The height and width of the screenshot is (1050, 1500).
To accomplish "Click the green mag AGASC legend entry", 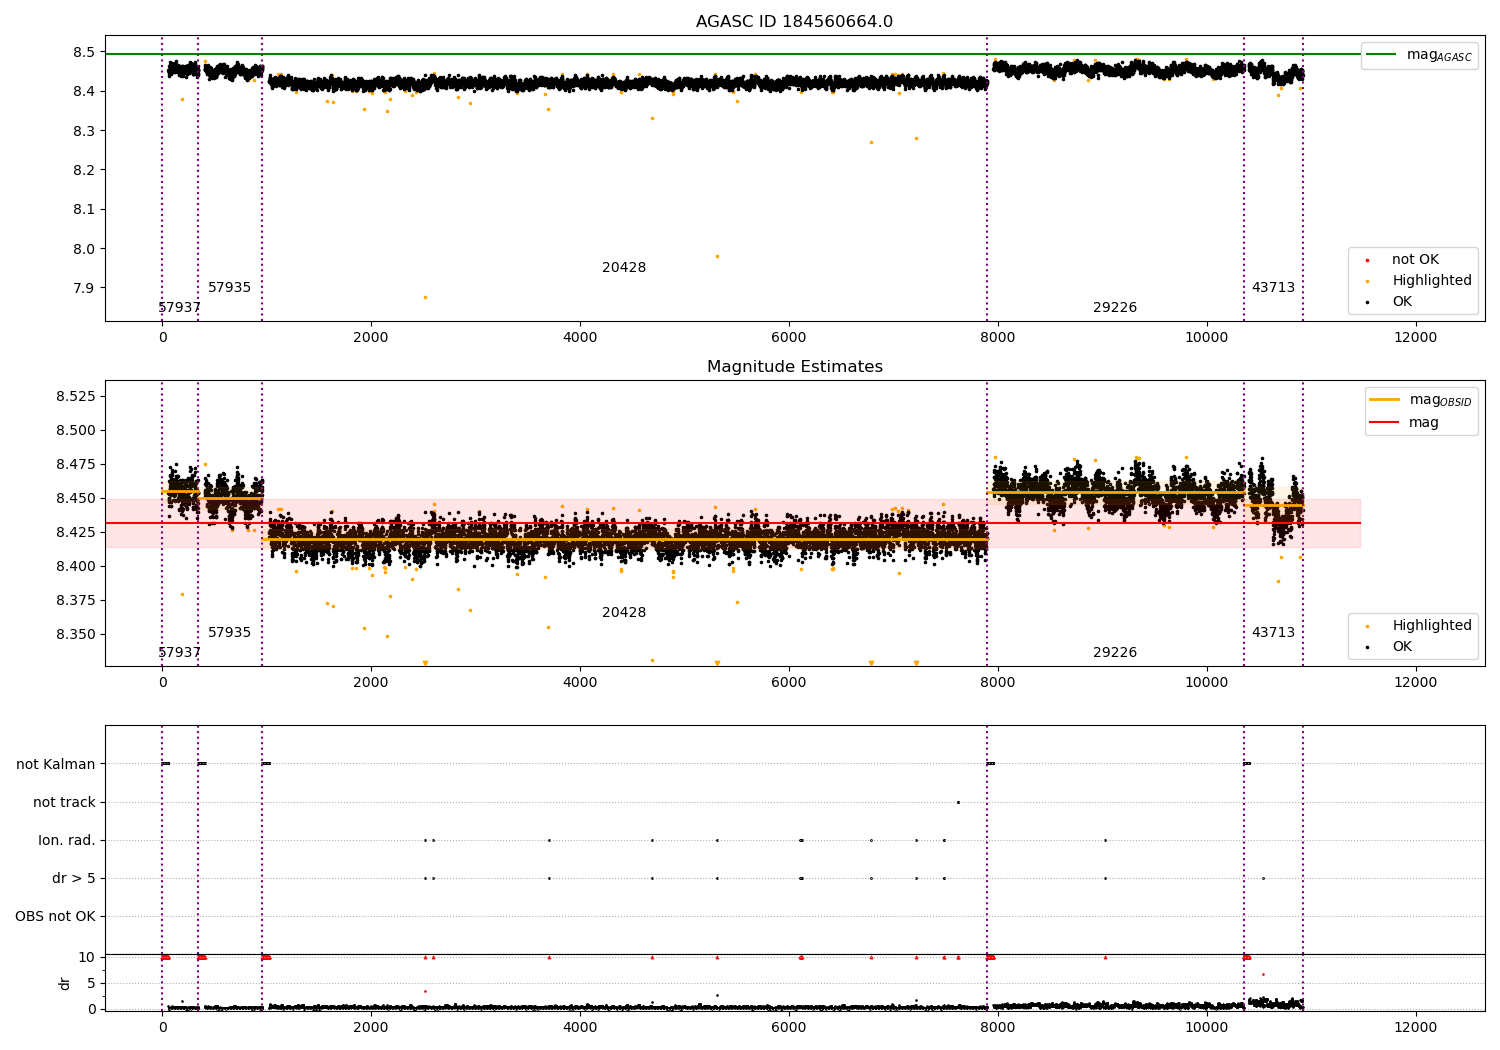I will click(1419, 55).
